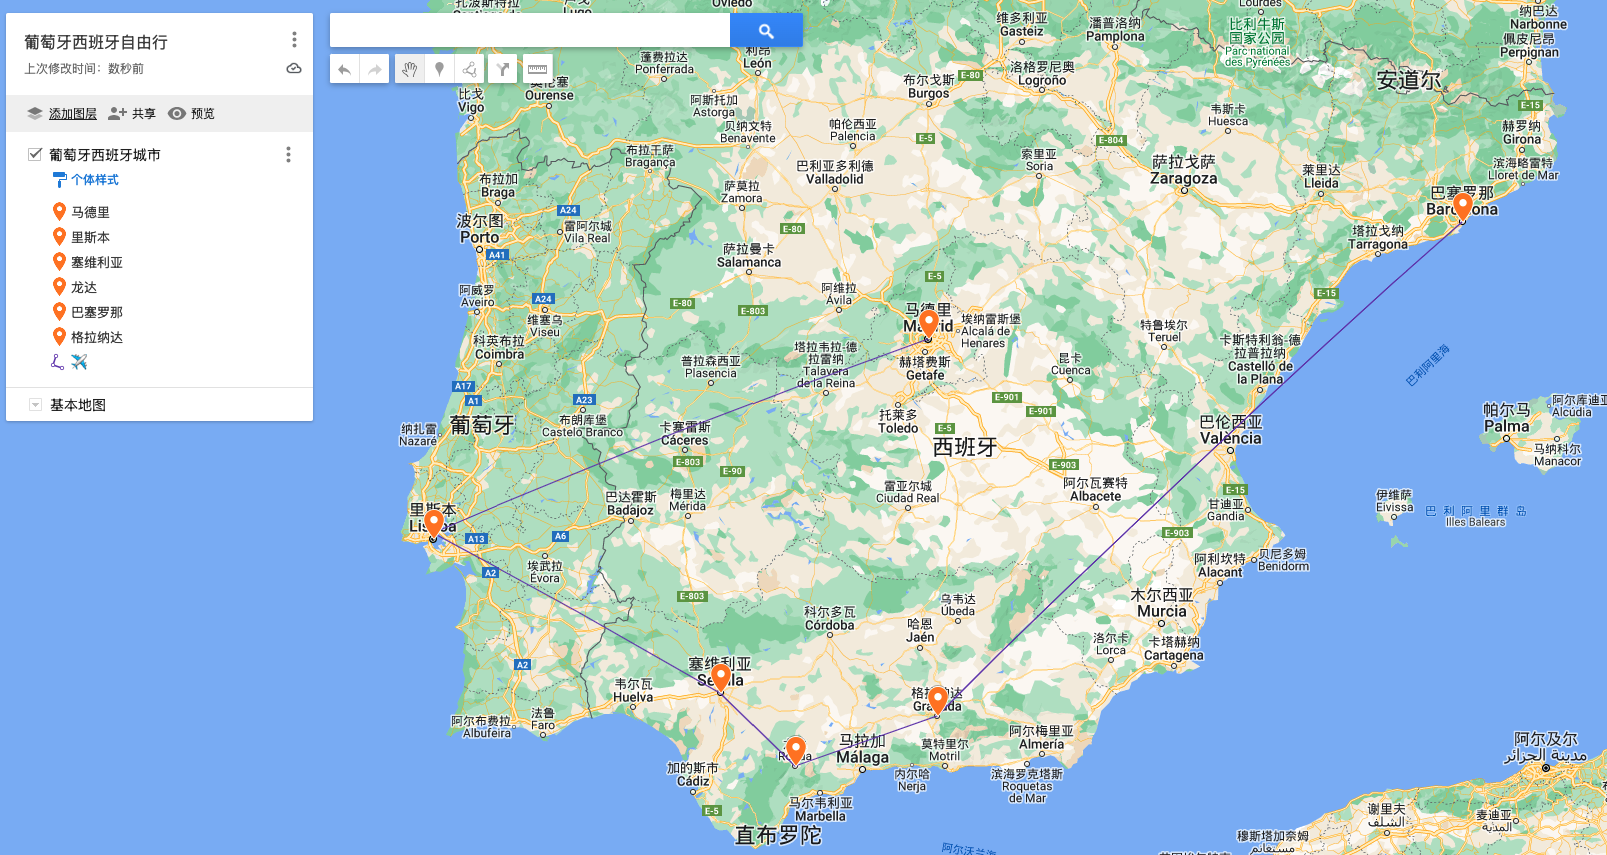The height and width of the screenshot is (855, 1607).
Task: Open map options three-dot menu beside title
Action: pyautogui.click(x=294, y=40)
